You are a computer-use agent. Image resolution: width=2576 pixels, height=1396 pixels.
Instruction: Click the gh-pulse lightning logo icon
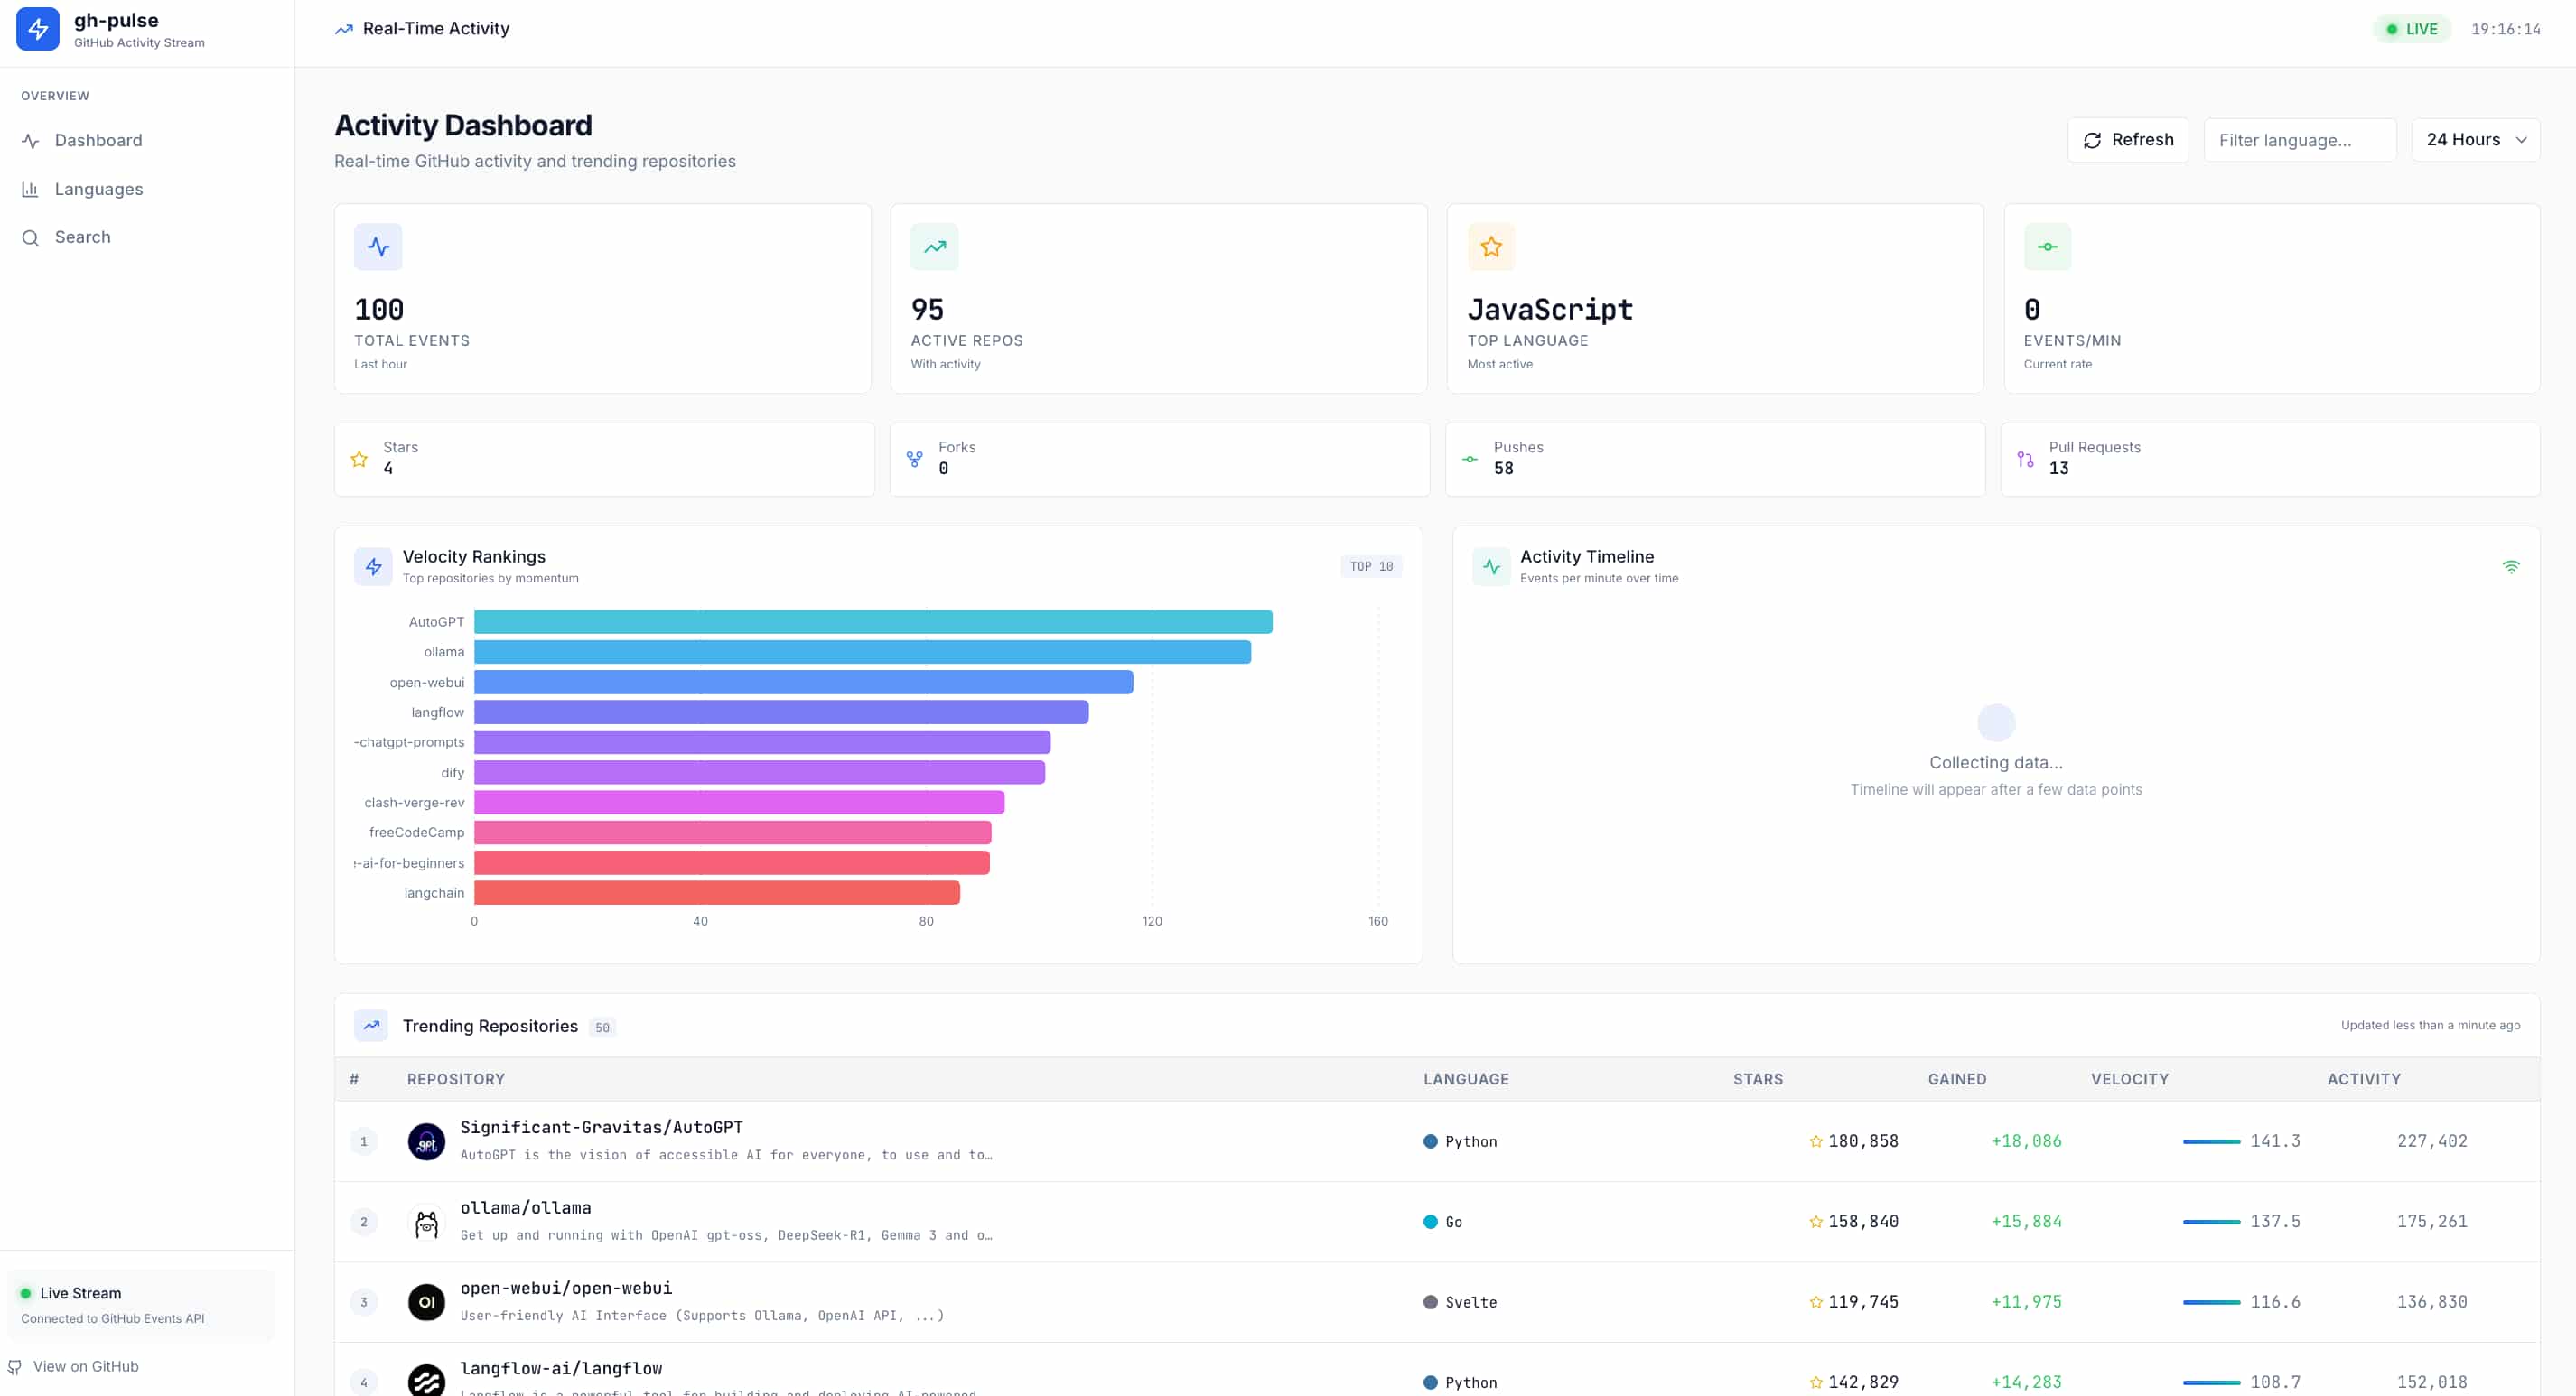[37, 28]
